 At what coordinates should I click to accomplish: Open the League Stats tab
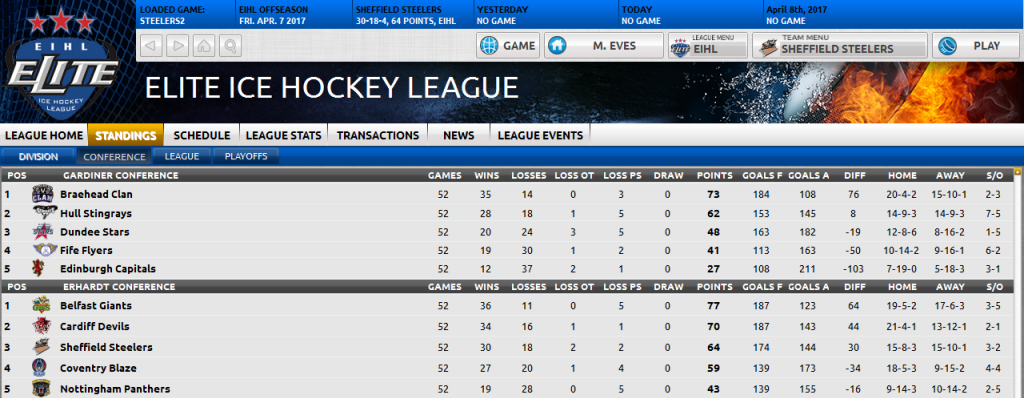click(x=283, y=135)
